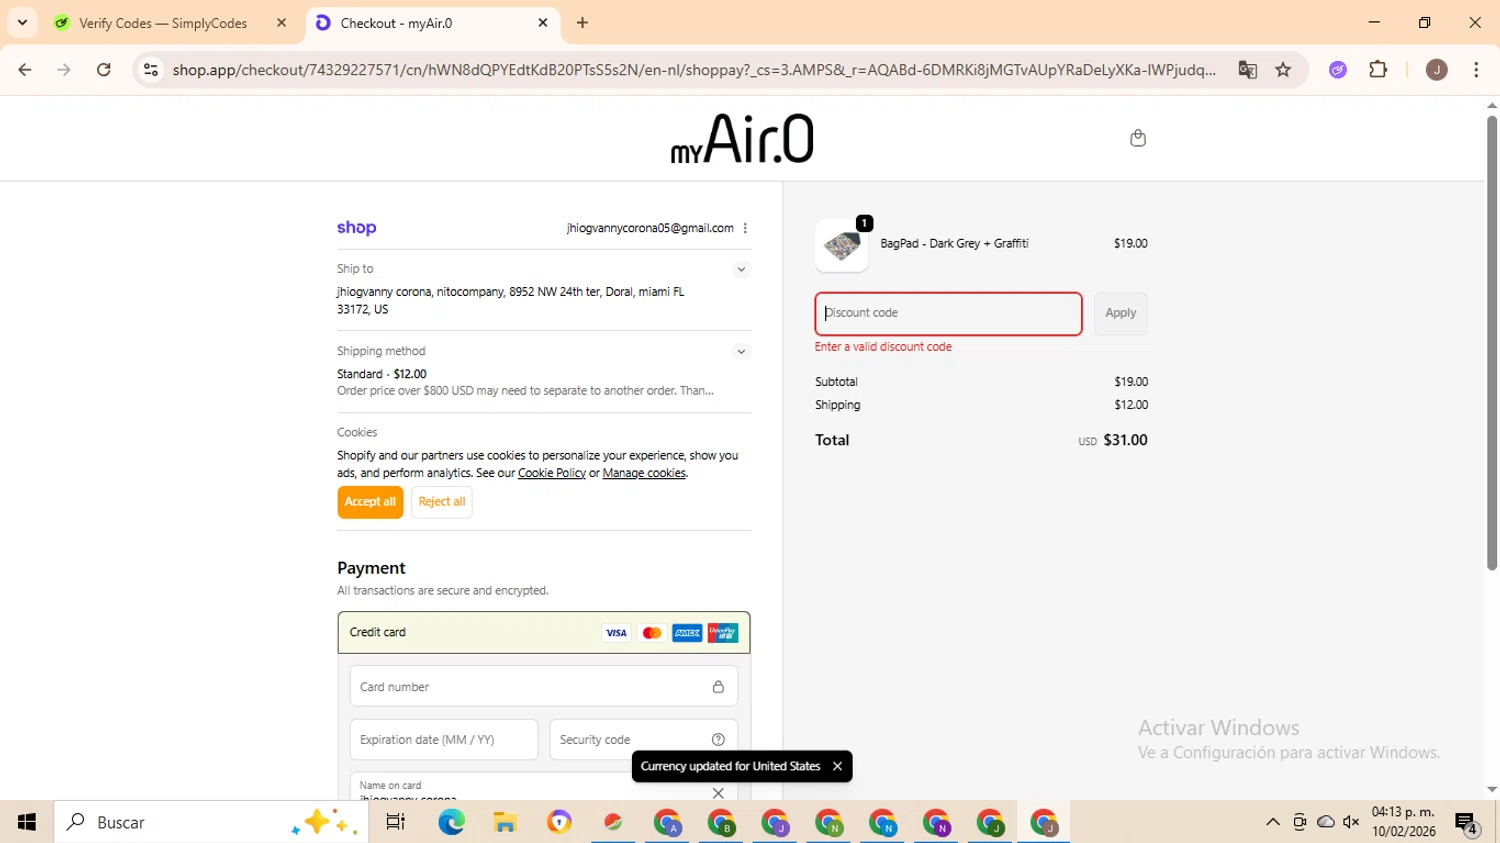
Task: Open the notification center icon
Action: tap(1467, 824)
